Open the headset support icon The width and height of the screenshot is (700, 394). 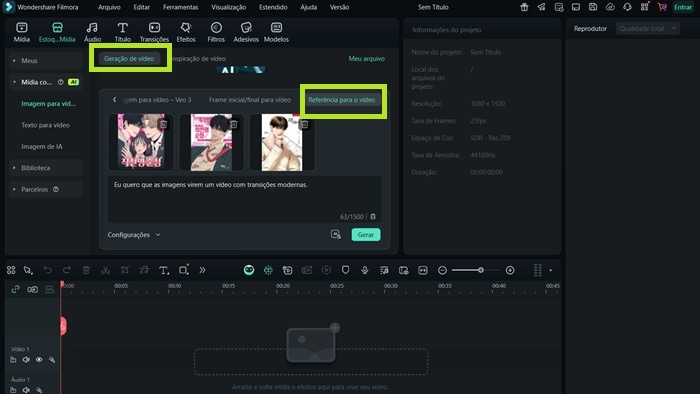(x=627, y=7)
